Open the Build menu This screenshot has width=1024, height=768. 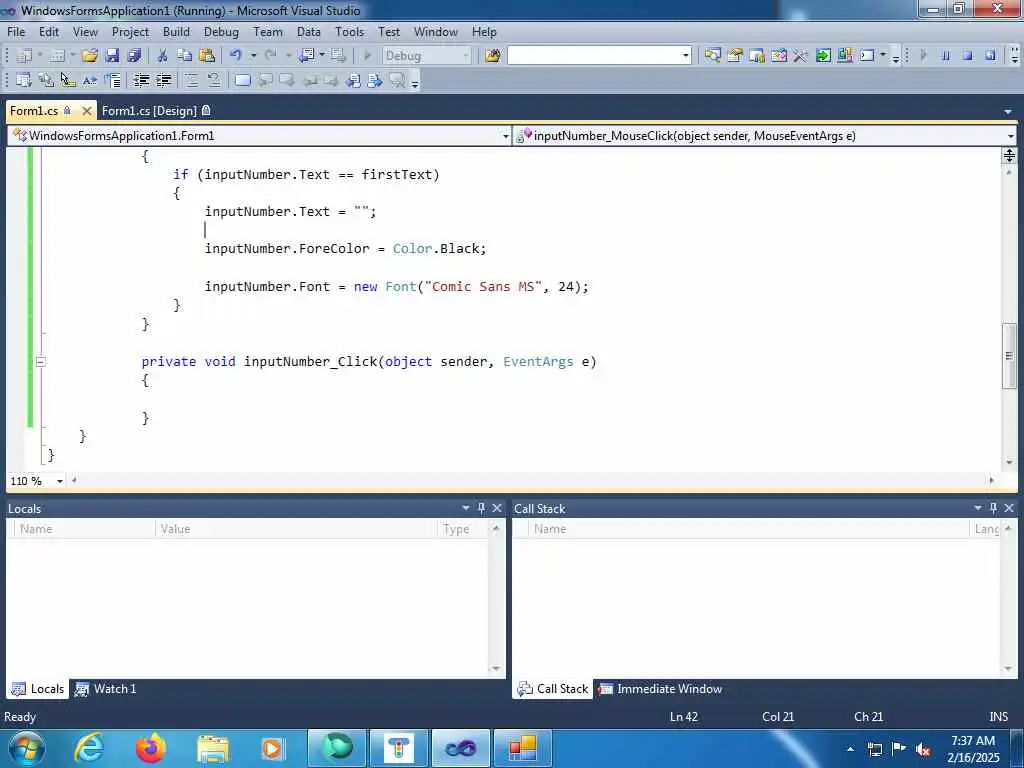click(176, 31)
